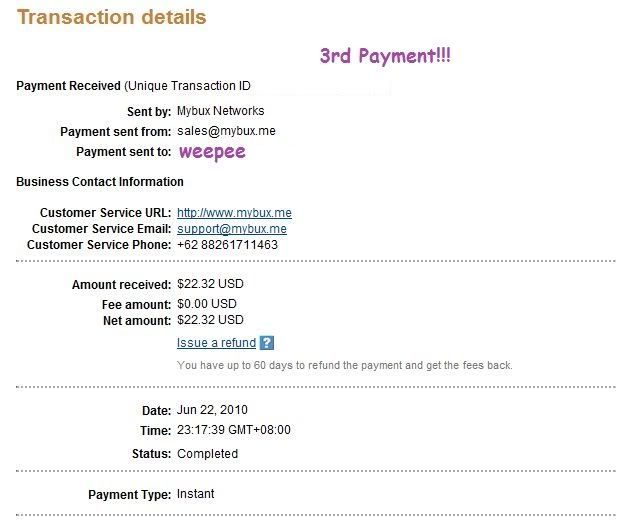
Task: Click the Completed status text
Action: [208, 454]
